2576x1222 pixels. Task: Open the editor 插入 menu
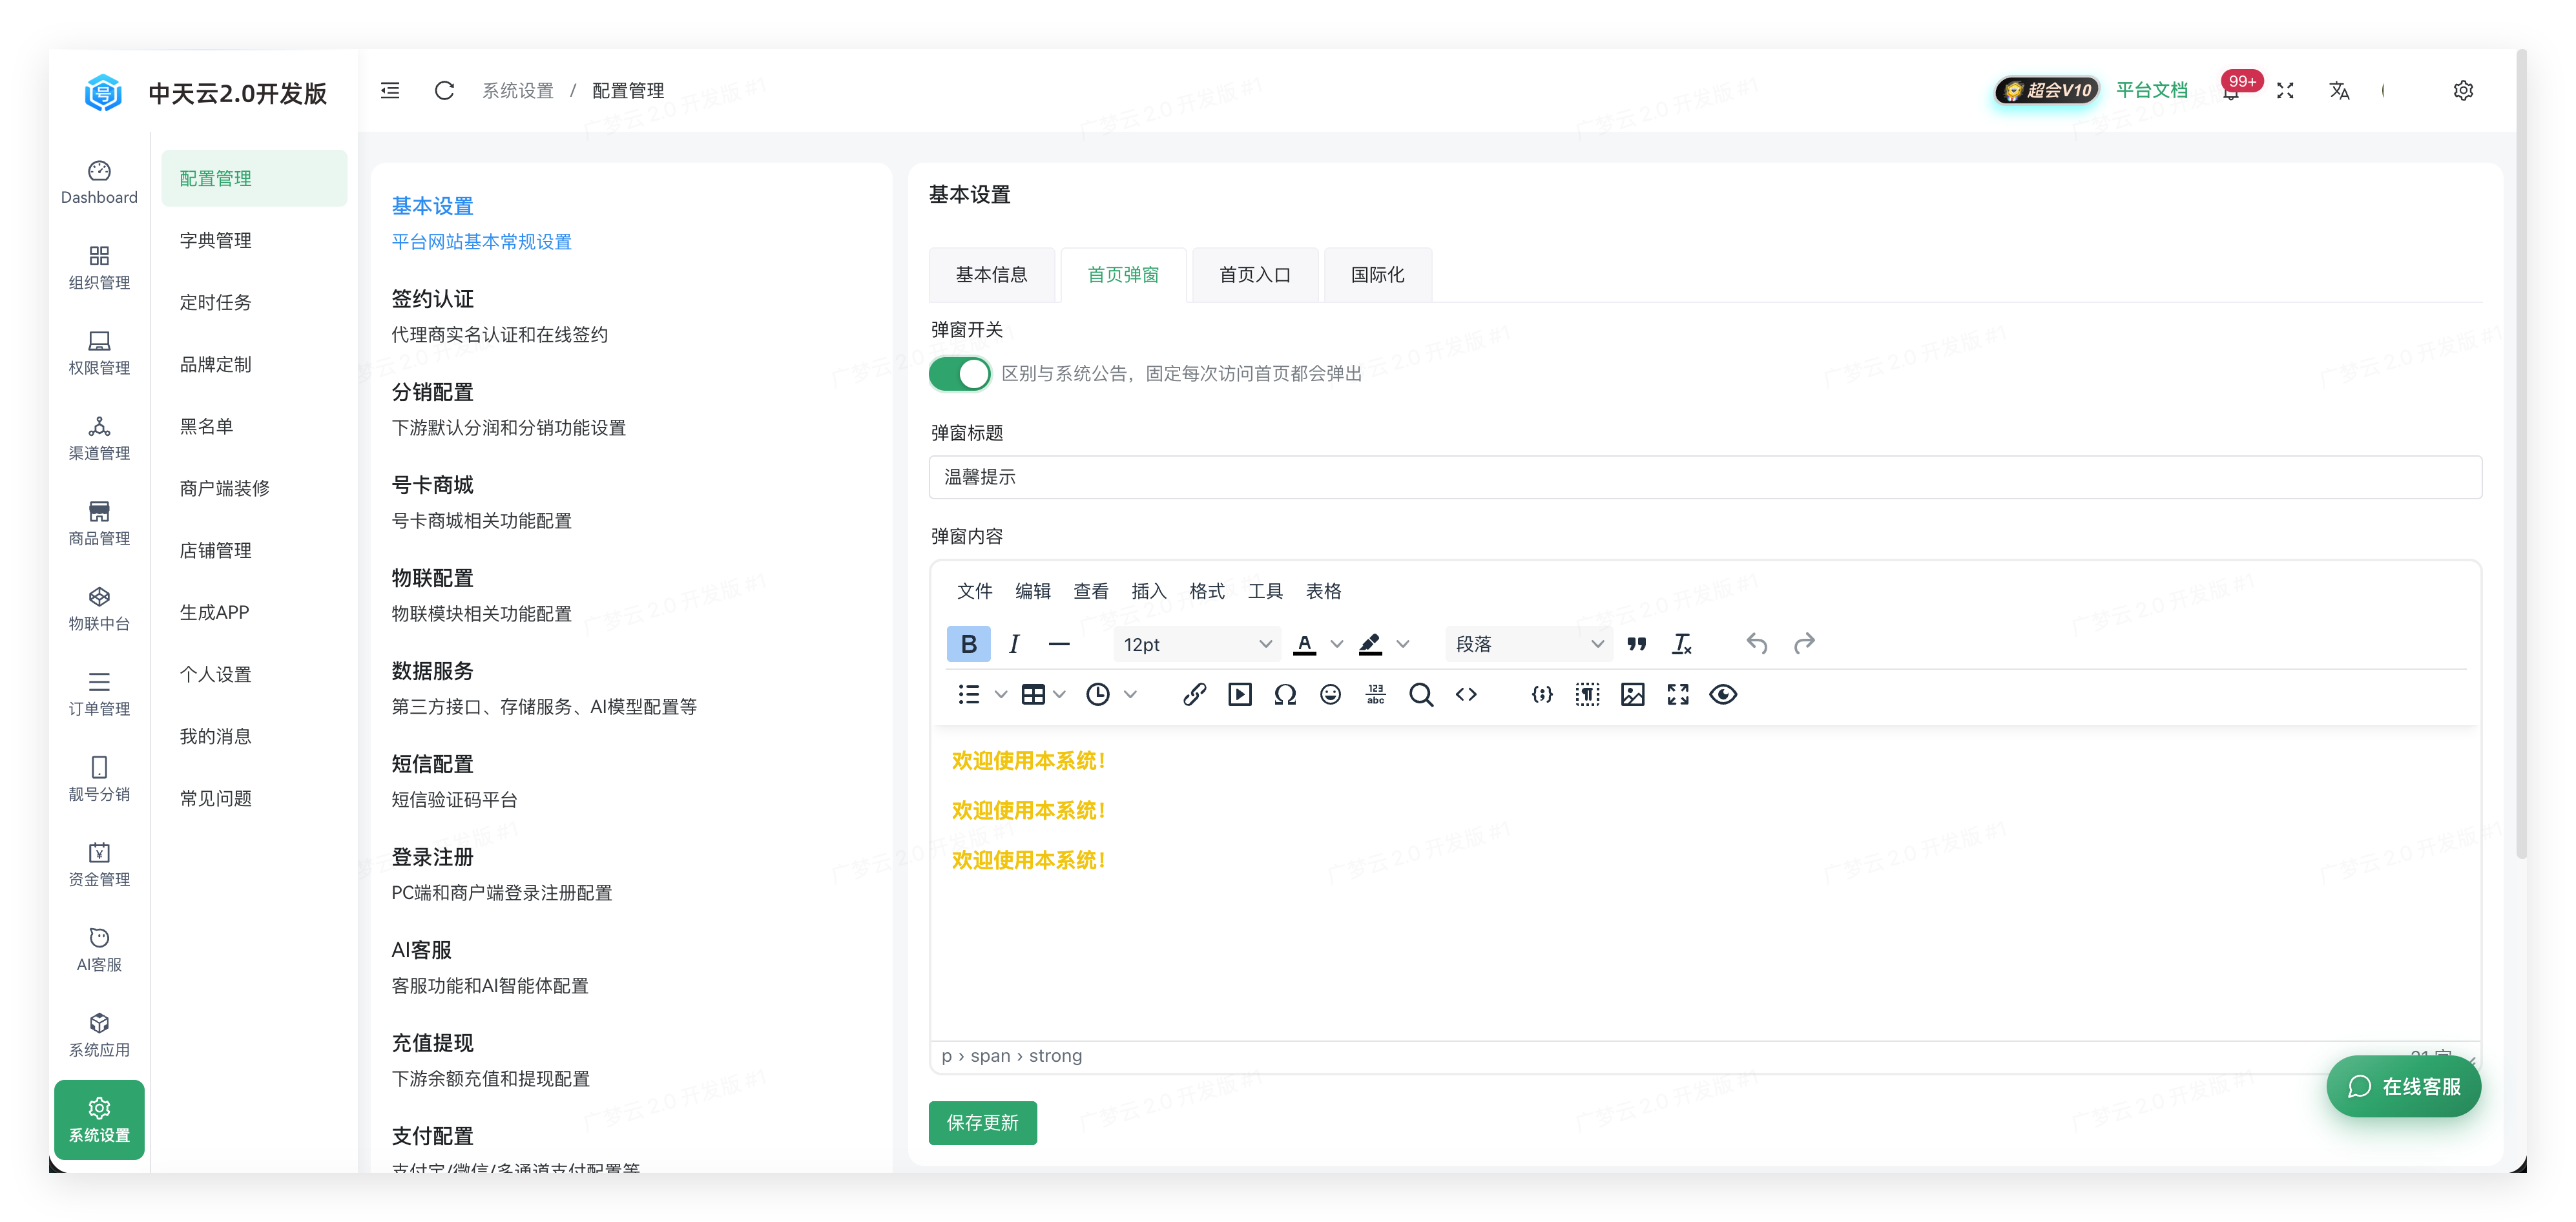pyautogui.click(x=1148, y=591)
